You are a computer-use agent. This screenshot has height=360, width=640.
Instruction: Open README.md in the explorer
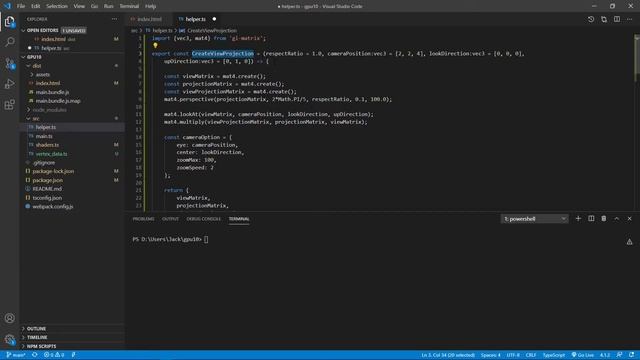pyautogui.click(x=47, y=189)
